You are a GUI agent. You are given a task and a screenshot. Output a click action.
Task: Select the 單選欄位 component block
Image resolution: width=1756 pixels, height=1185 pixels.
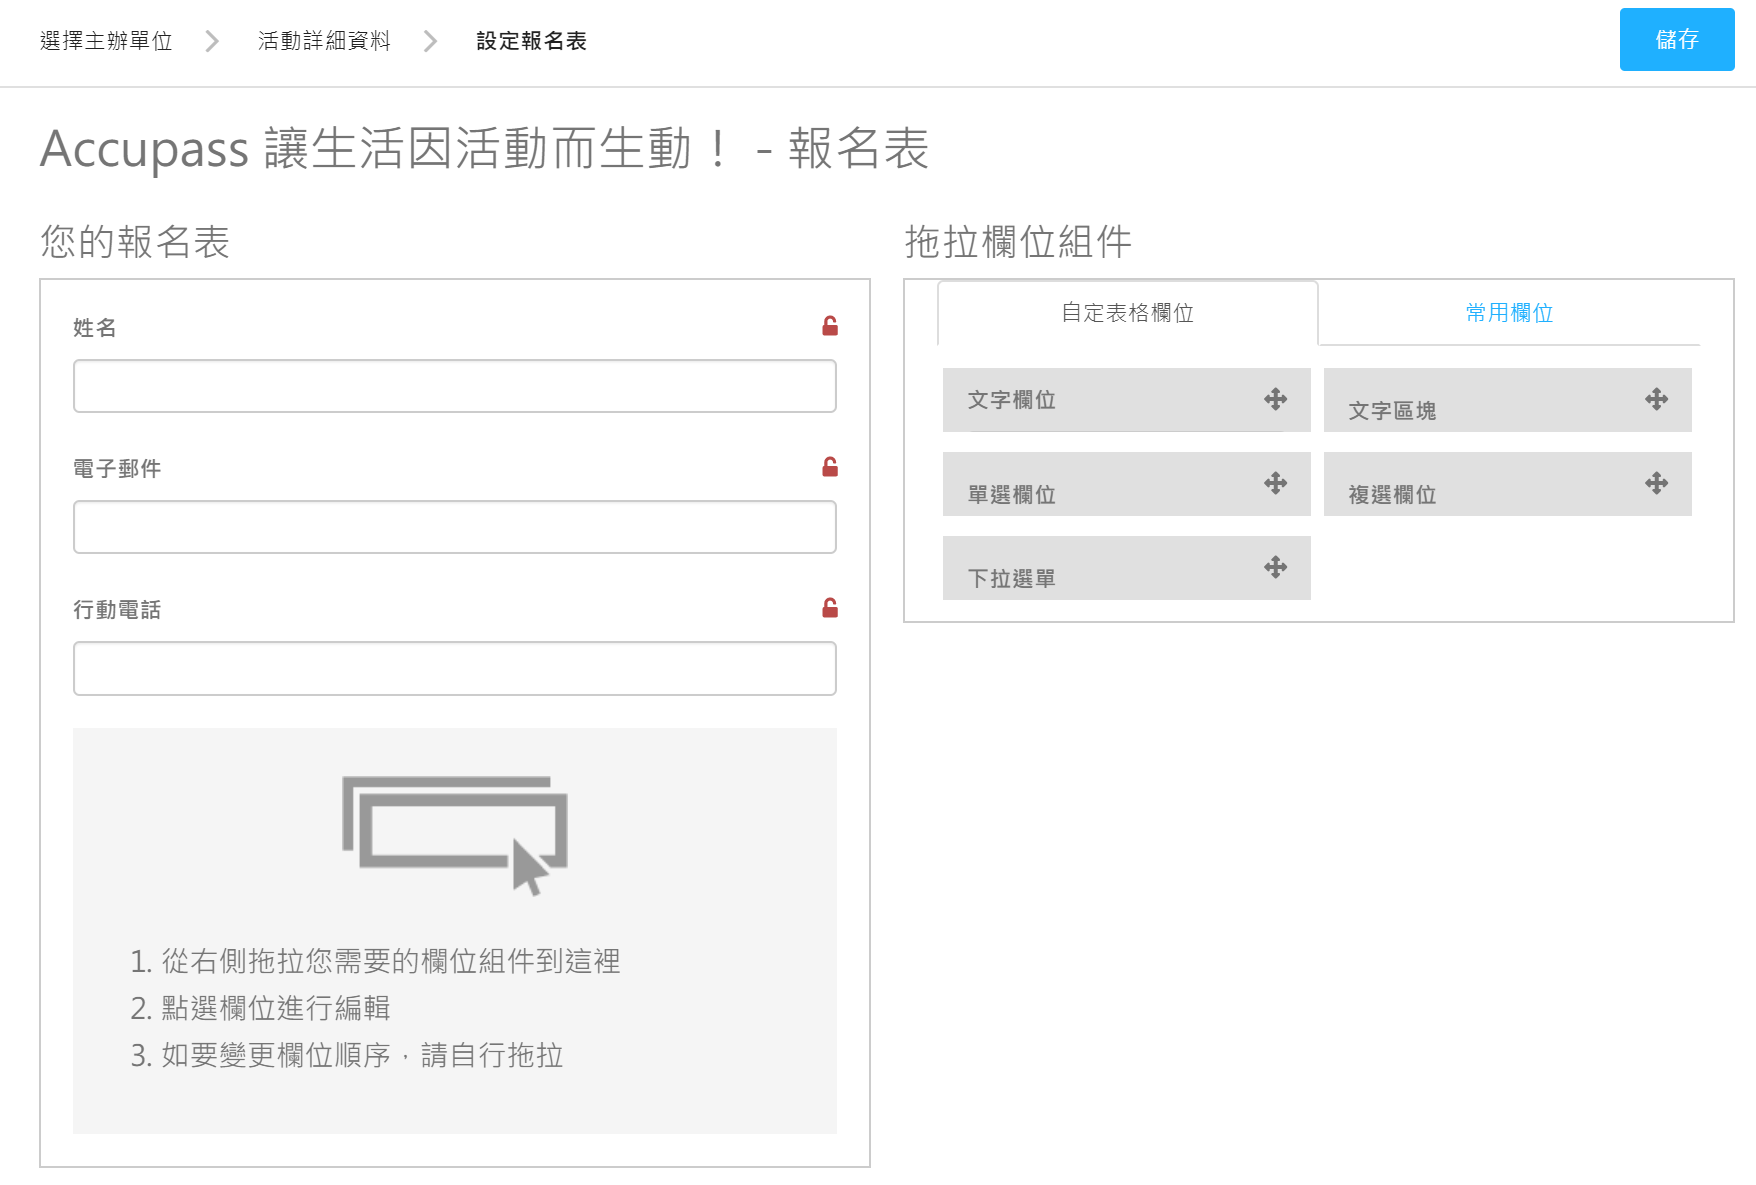tap(1127, 484)
